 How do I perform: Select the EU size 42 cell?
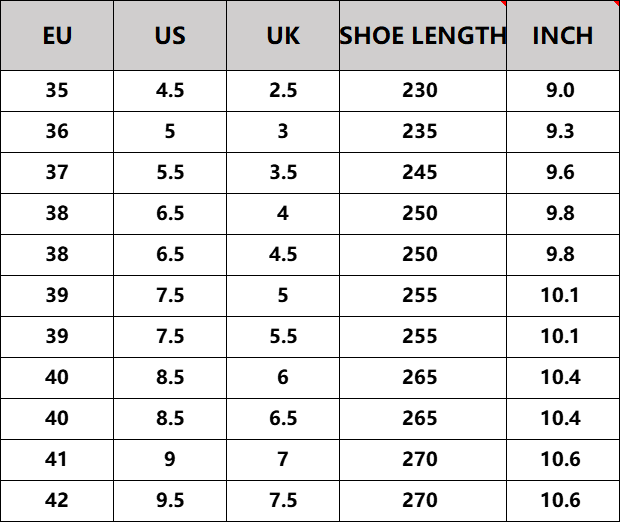click(57, 500)
